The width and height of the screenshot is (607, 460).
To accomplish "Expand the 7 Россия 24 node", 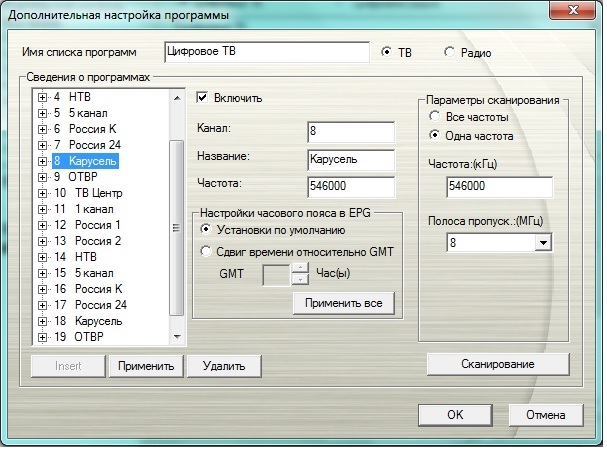I will 42,145.
